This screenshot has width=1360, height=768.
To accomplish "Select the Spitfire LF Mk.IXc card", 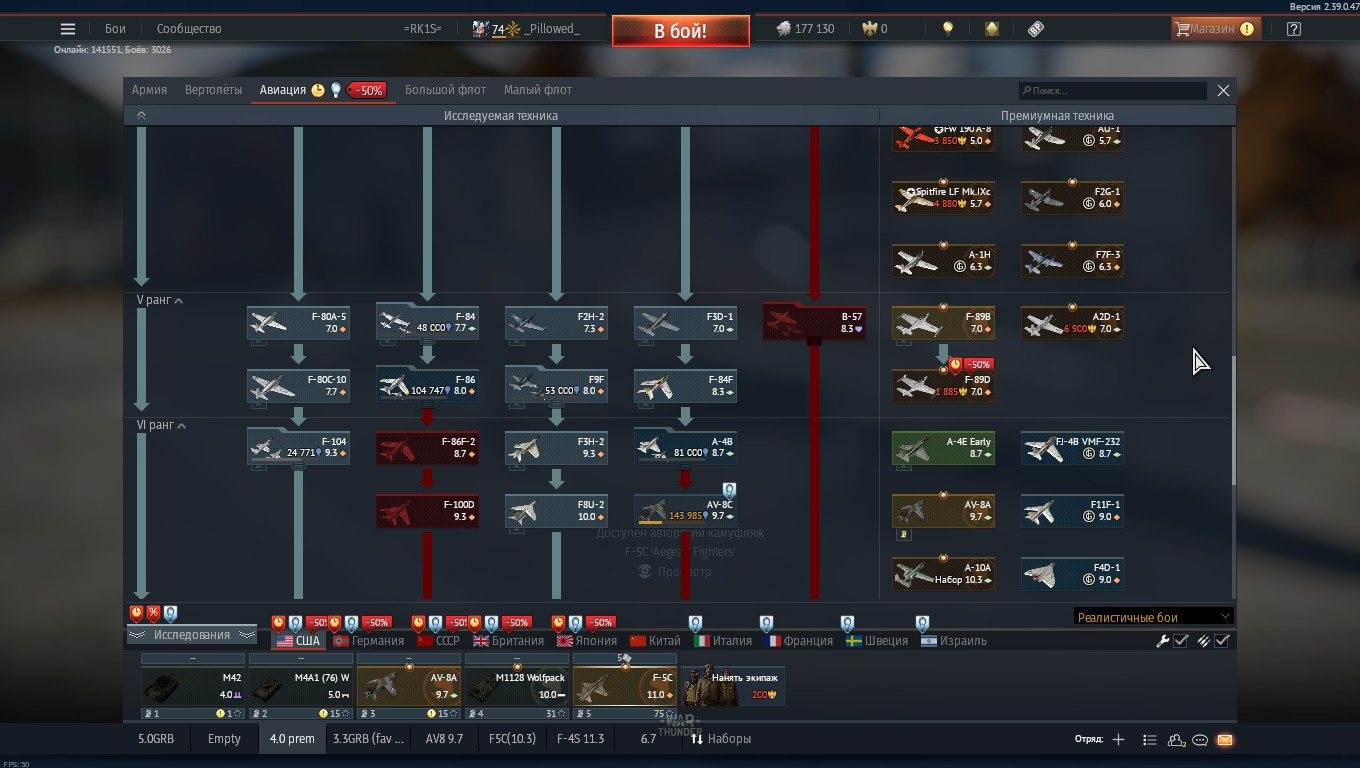I will 943,198.
